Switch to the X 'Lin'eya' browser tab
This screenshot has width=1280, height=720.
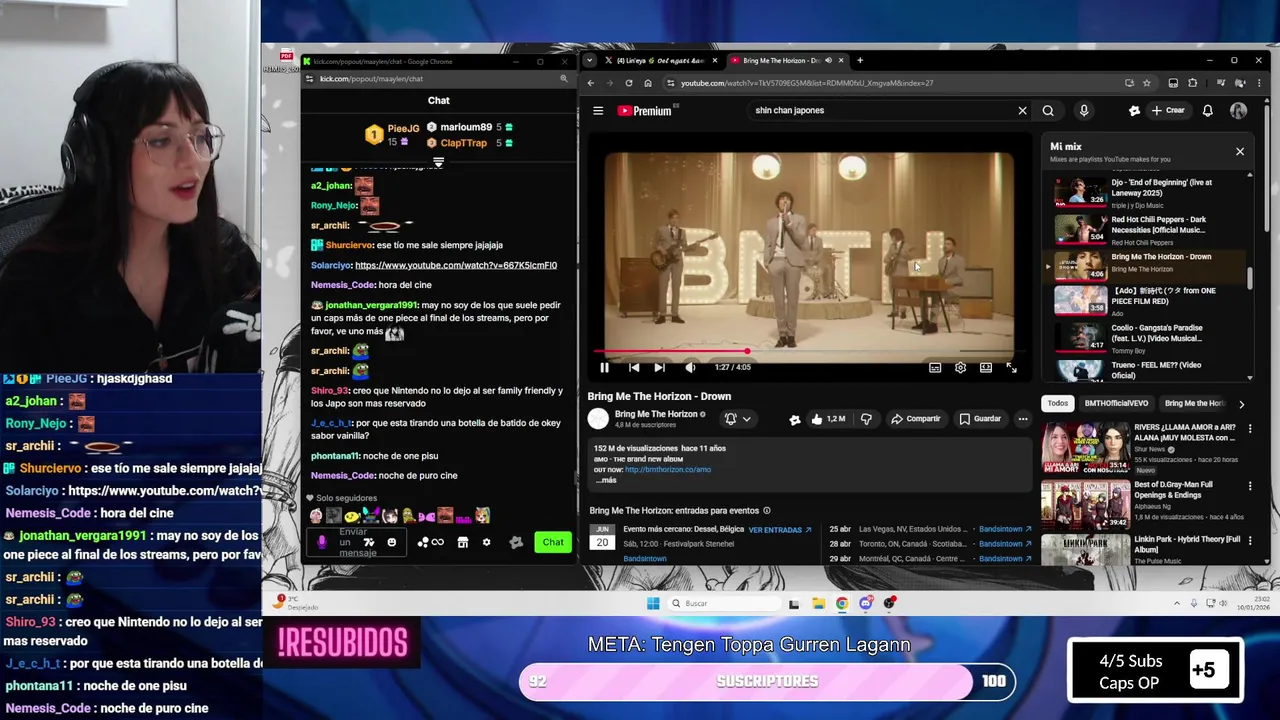click(660, 60)
